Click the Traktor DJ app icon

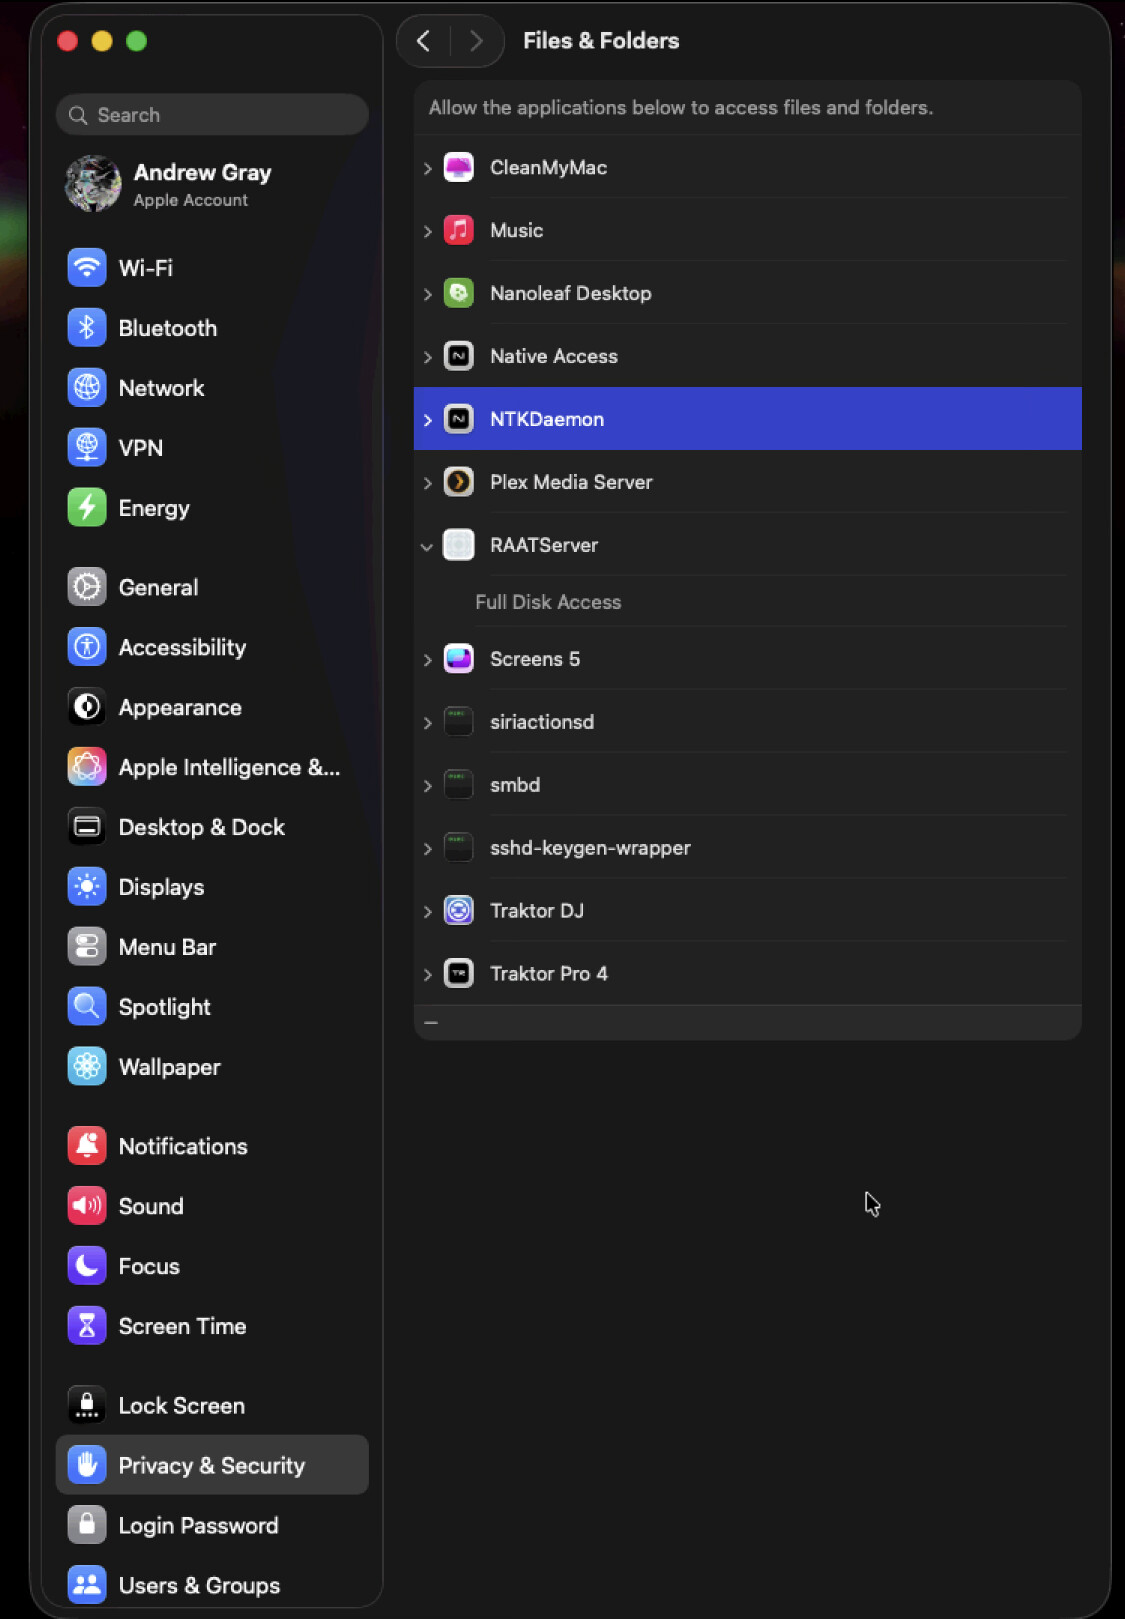[x=458, y=911]
